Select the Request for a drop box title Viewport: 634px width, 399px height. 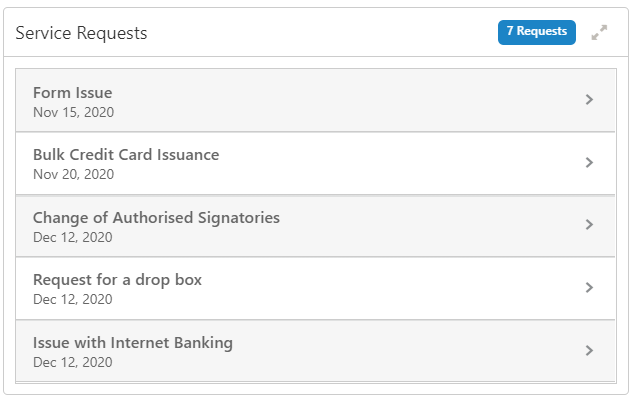pos(117,280)
